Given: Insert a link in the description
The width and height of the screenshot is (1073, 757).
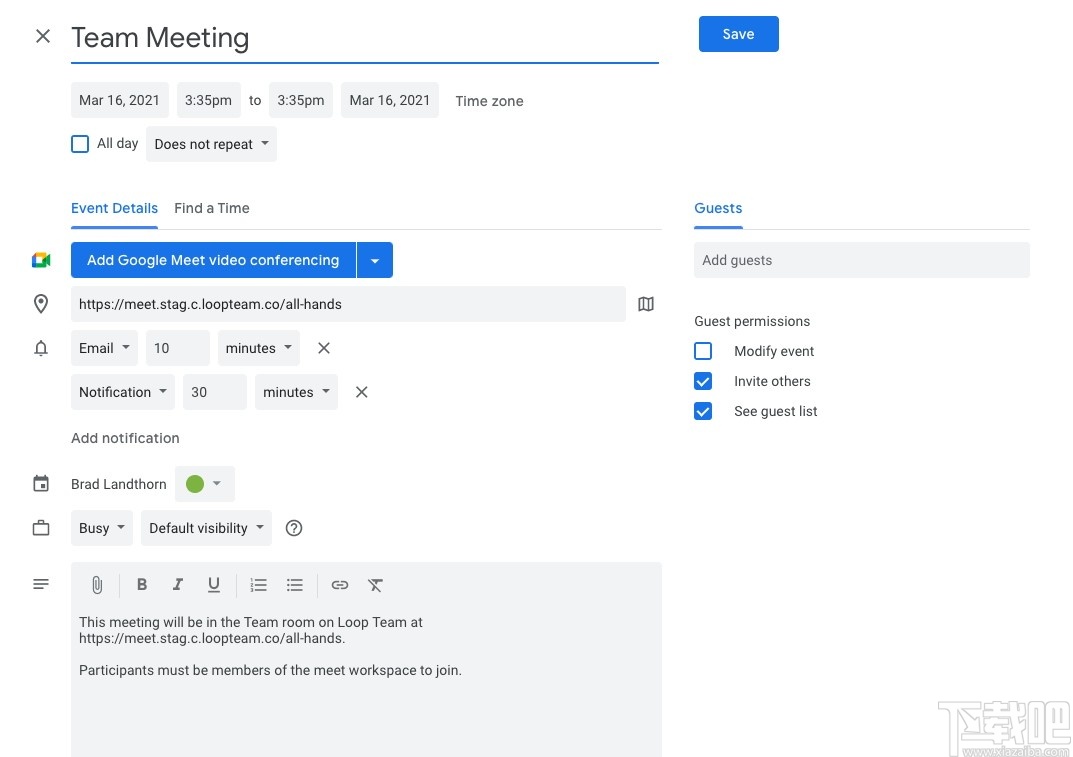Looking at the screenshot, I should click(340, 585).
